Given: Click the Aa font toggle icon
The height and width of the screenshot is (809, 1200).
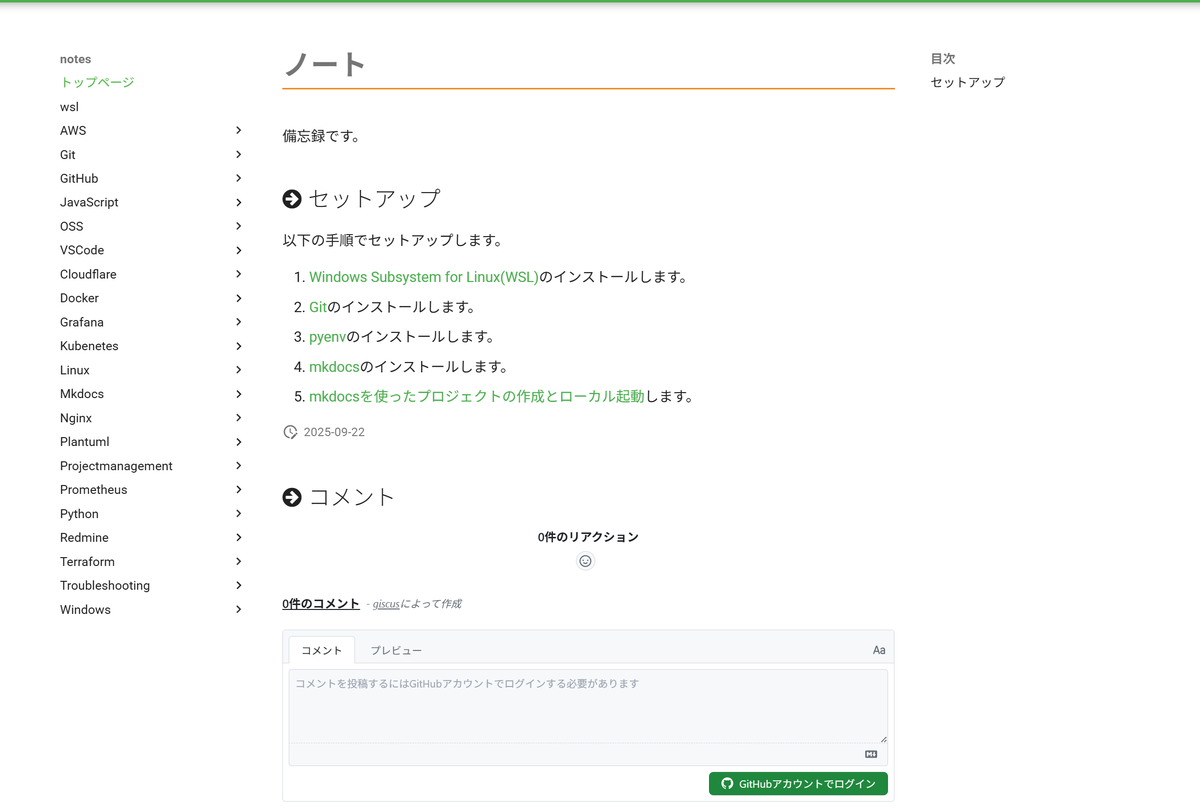Looking at the screenshot, I should [878, 650].
